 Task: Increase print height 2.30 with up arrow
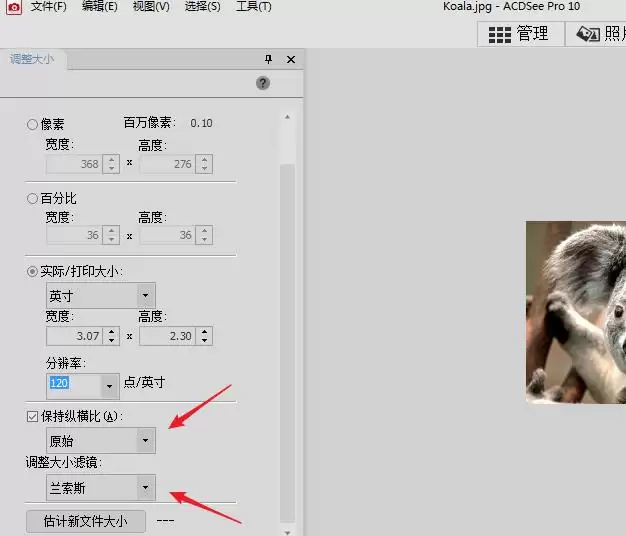click(x=204, y=331)
